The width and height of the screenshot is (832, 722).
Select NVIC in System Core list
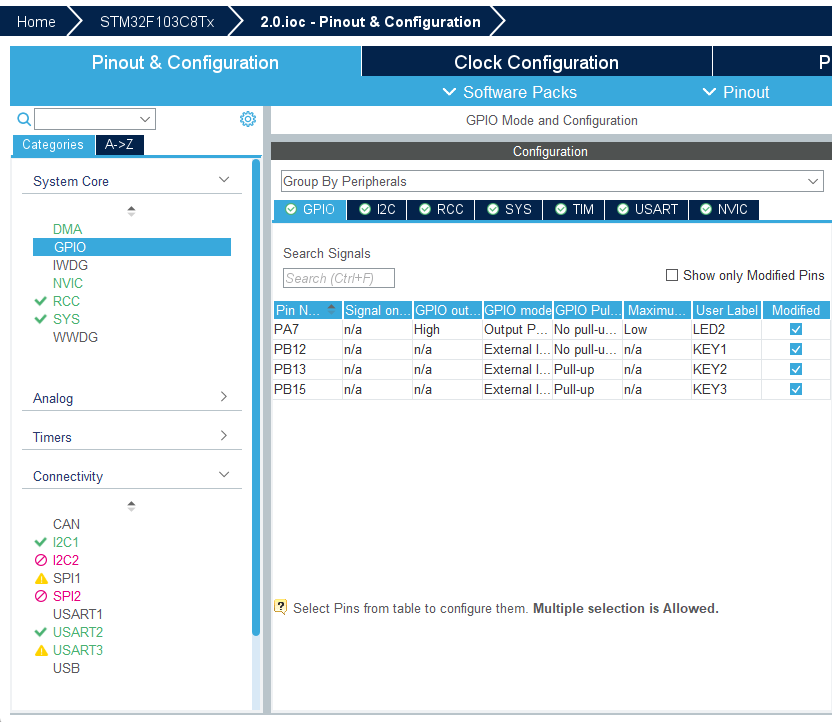(68, 283)
